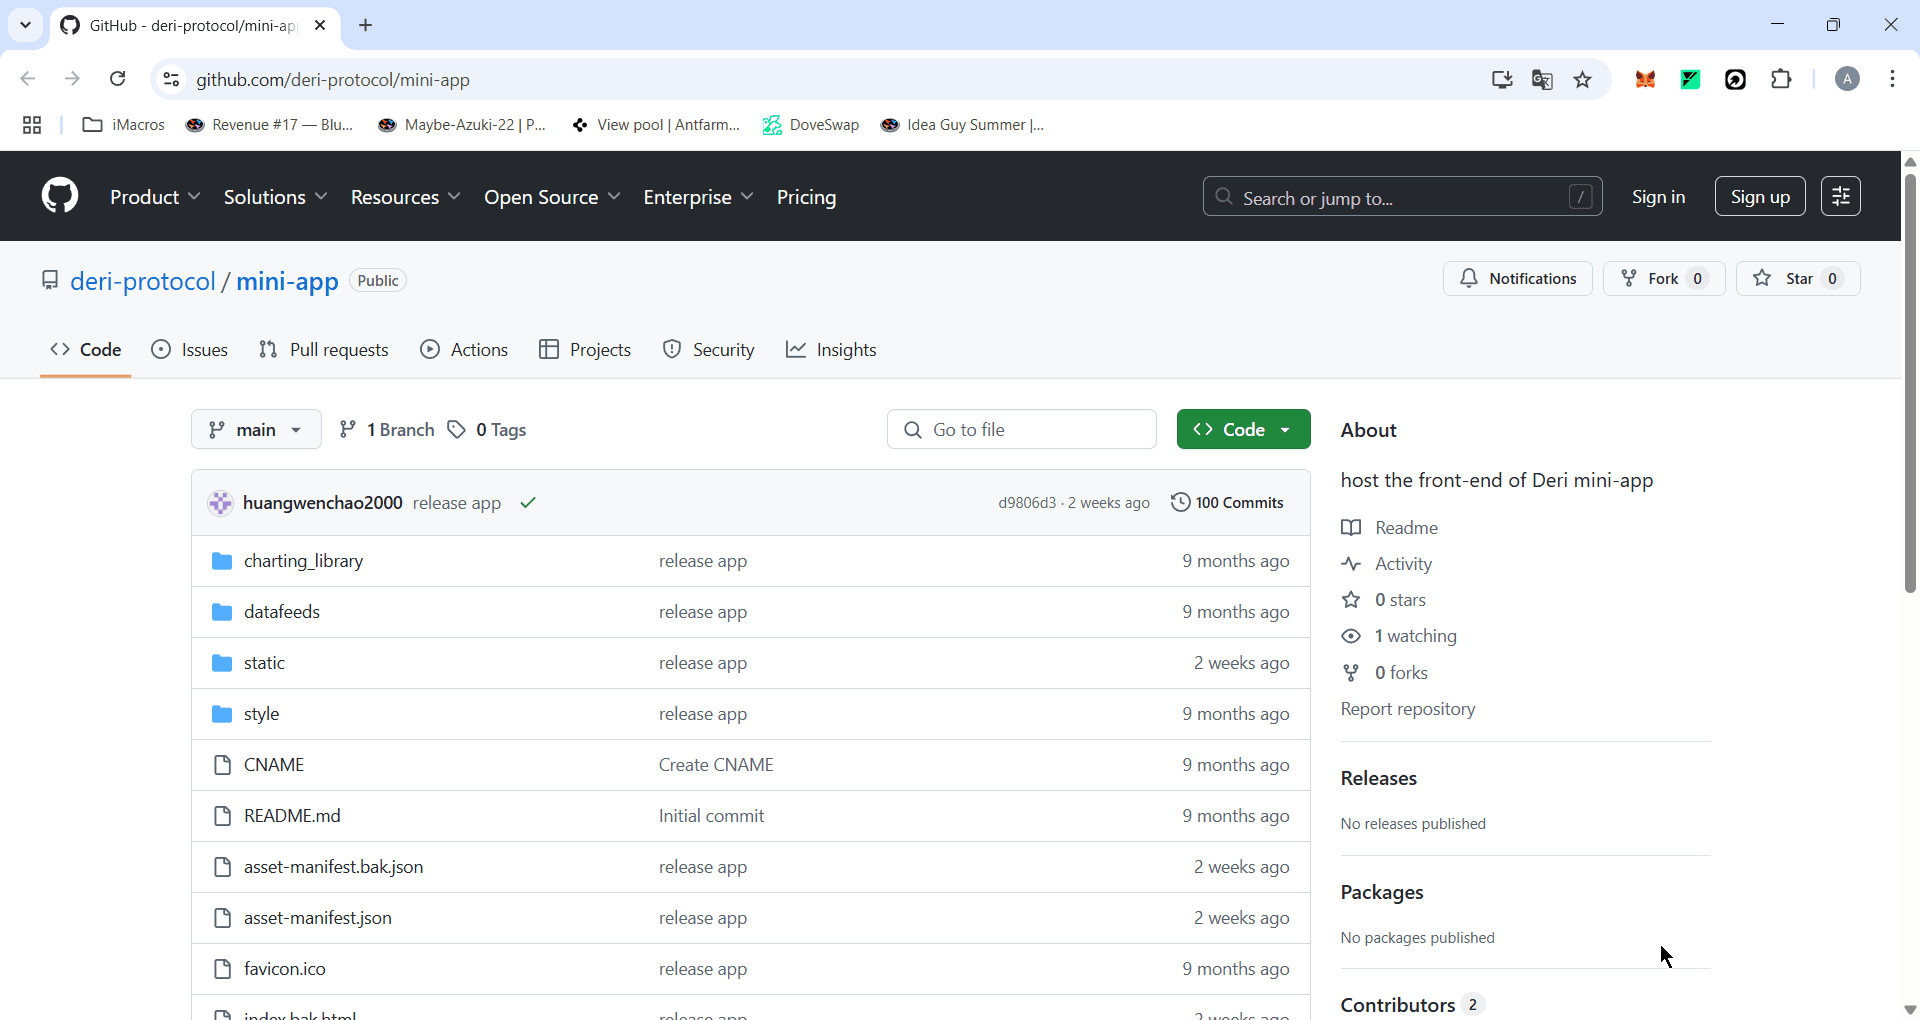The image size is (1920, 1020).
Task: Open the 1 Branch link
Action: 387,429
